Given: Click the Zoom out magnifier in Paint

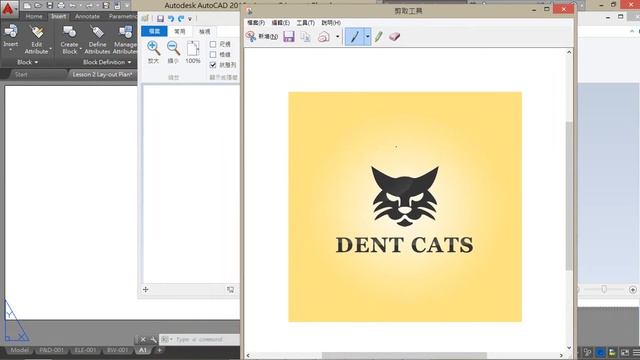Looking at the screenshot, I should [173, 48].
